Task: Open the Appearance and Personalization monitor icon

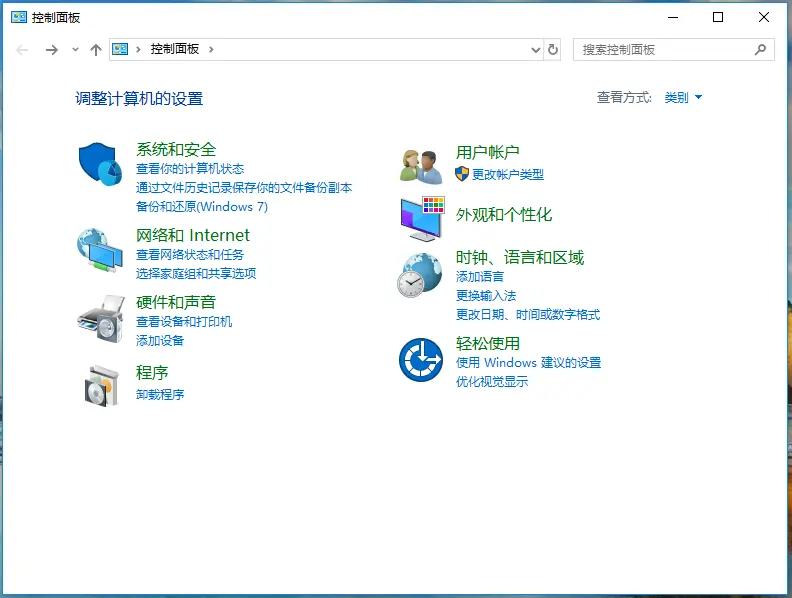Action: coord(422,219)
